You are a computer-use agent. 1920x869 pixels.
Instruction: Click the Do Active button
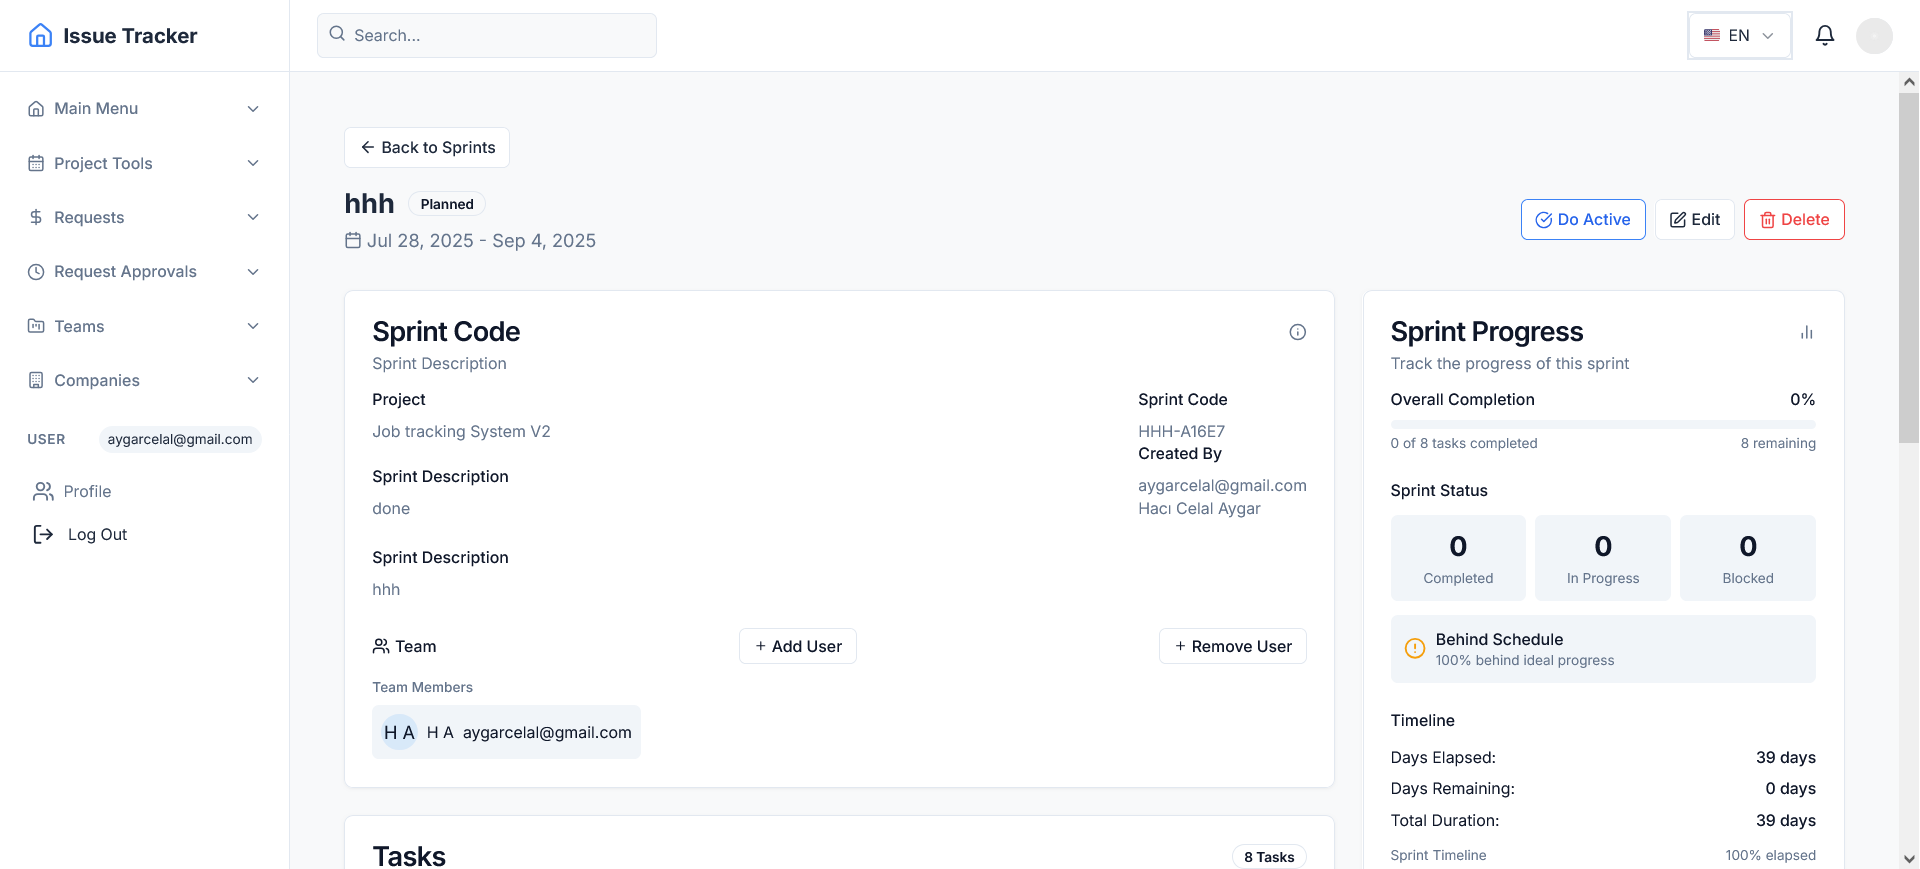click(x=1582, y=219)
